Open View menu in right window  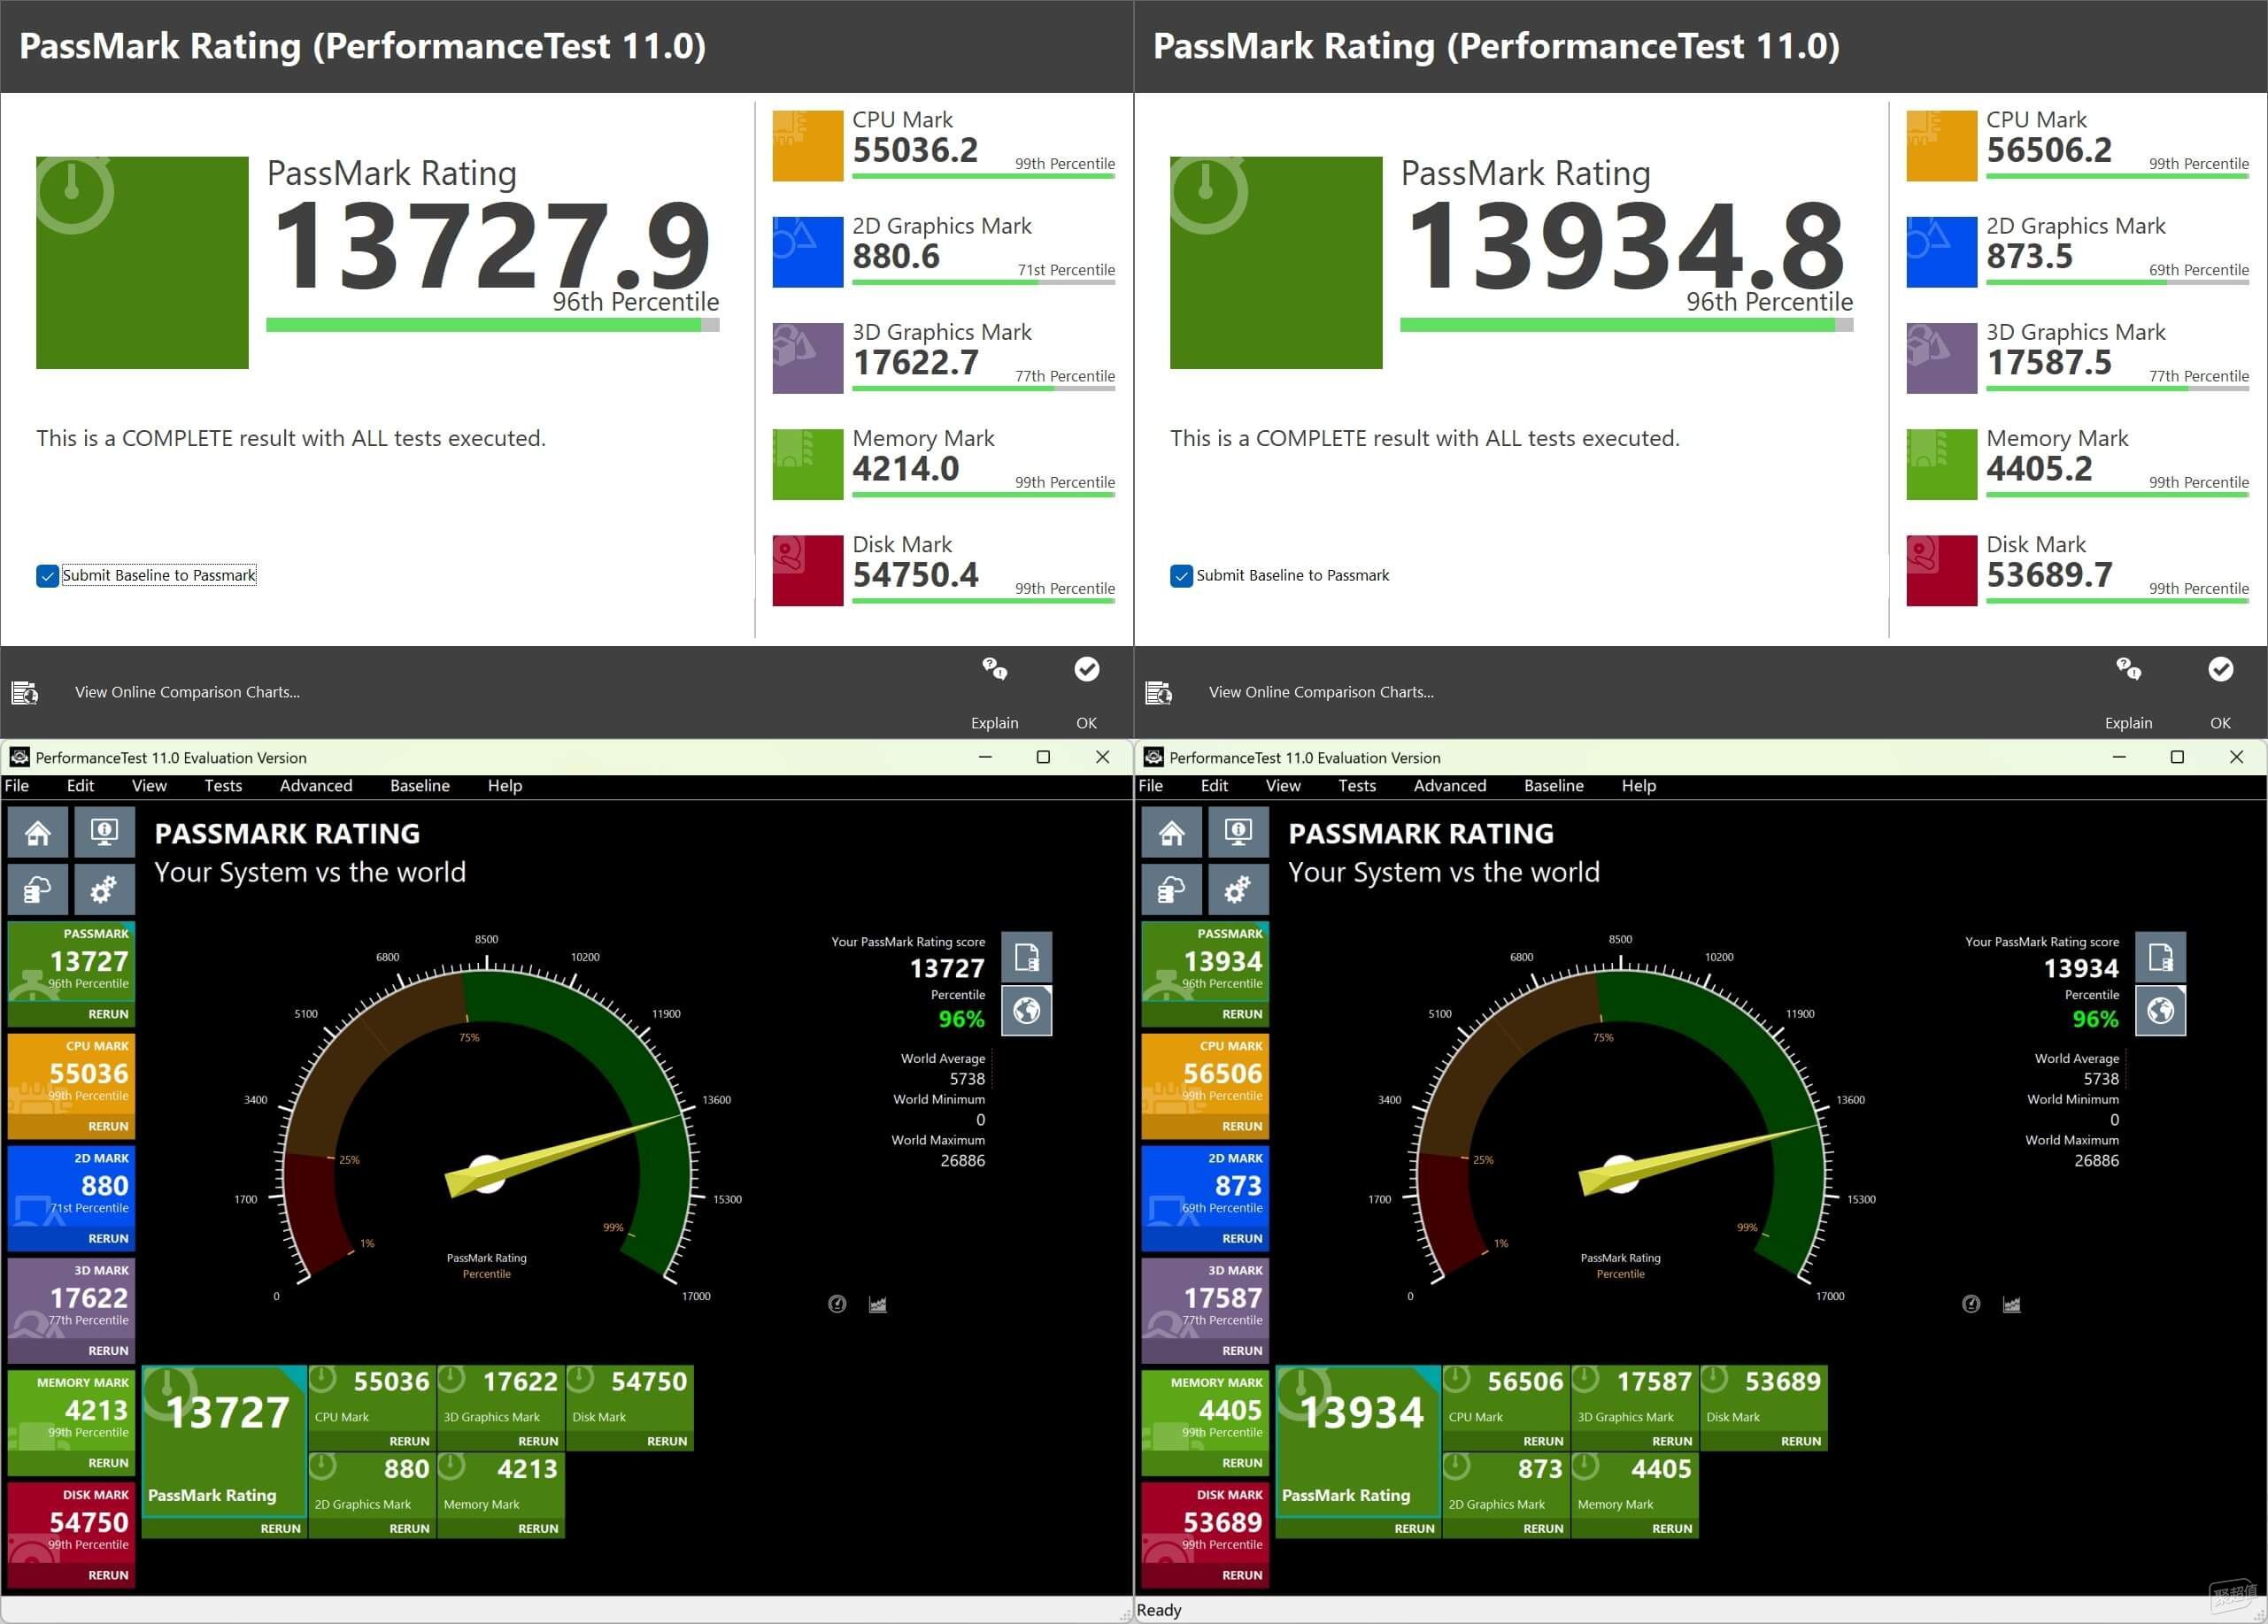click(x=1283, y=786)
